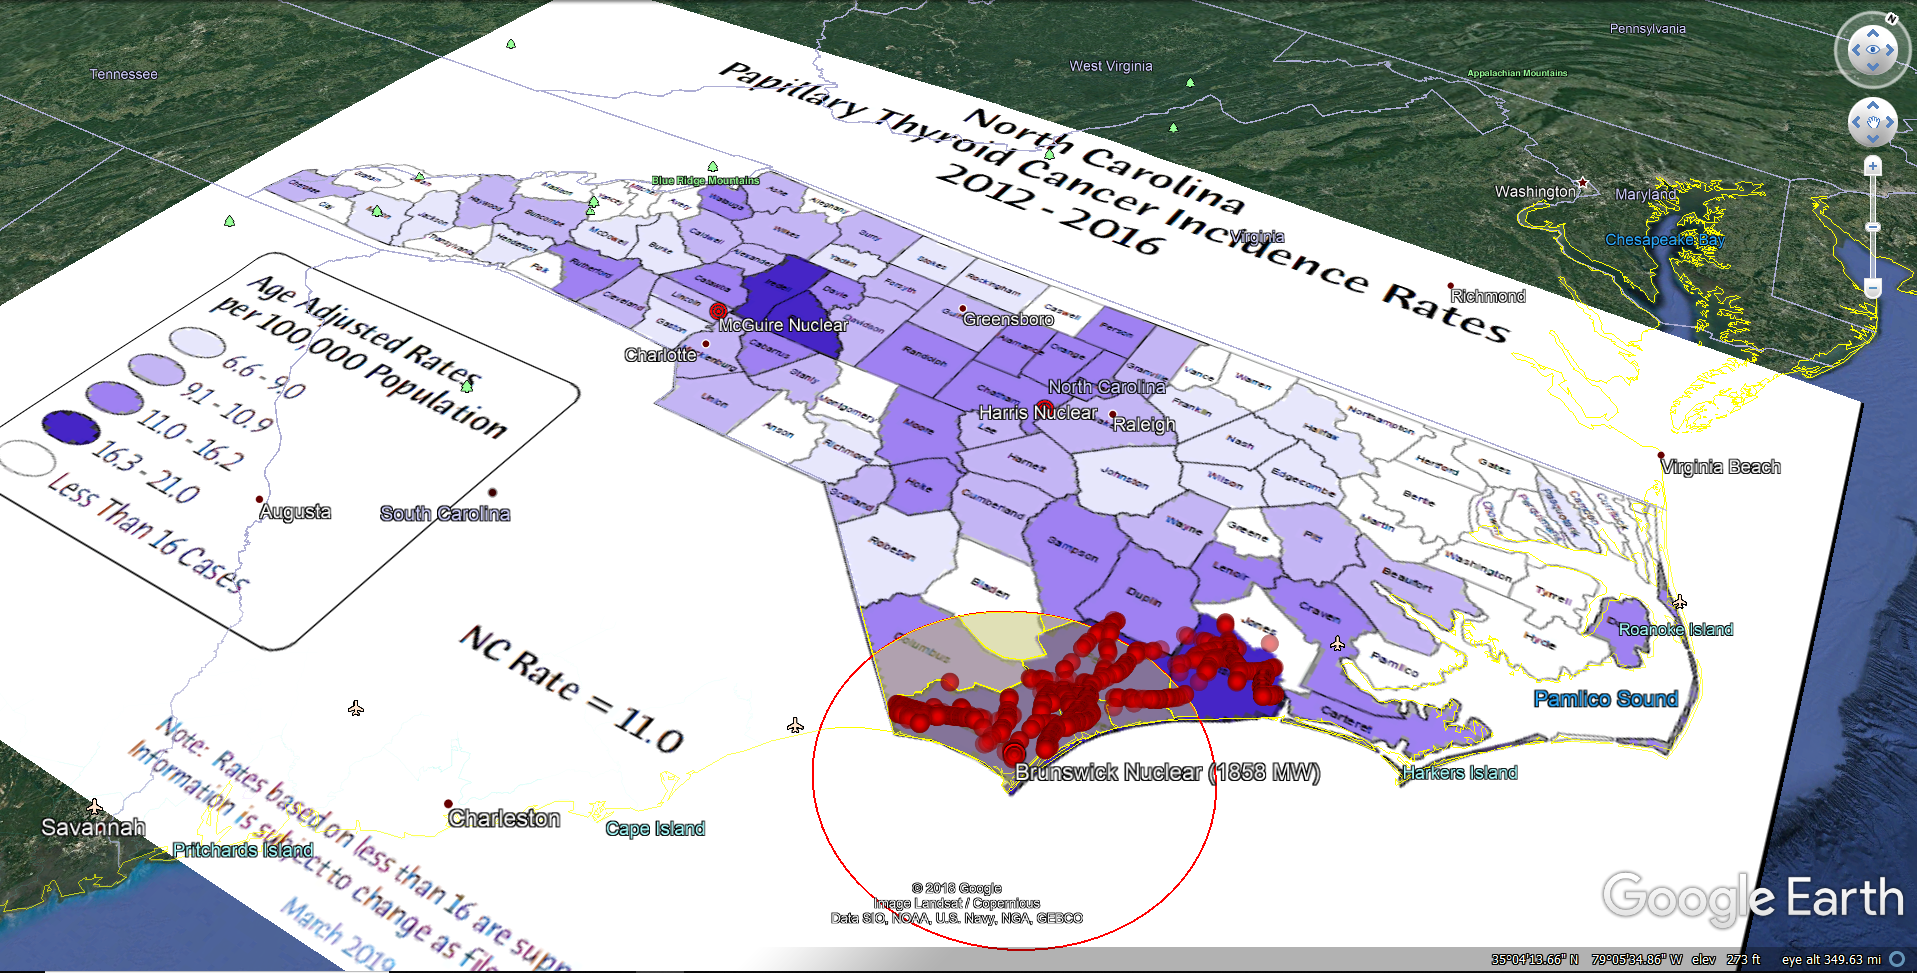This screenshot has width=1917, height=973.
Task: Click the Roanoke Island place label
Action: pos(1675,629)
